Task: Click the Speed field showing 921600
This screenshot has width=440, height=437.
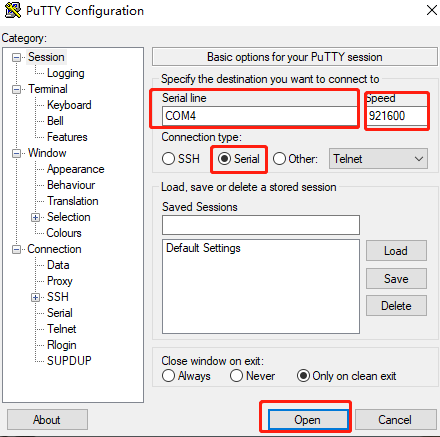Action: pyautogui.click(x=397, y=116)
